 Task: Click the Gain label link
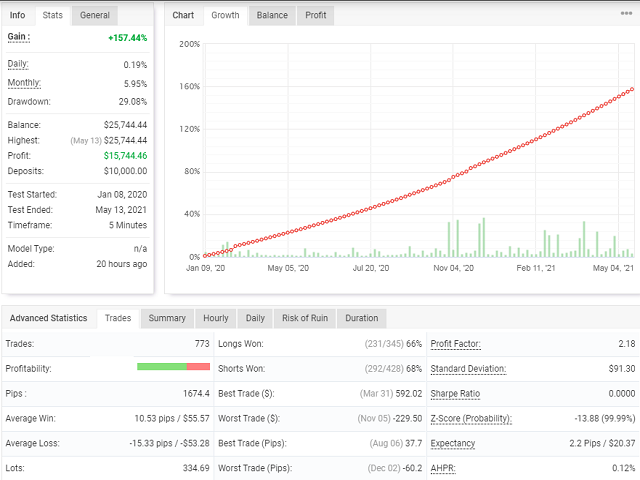point(18,37)
